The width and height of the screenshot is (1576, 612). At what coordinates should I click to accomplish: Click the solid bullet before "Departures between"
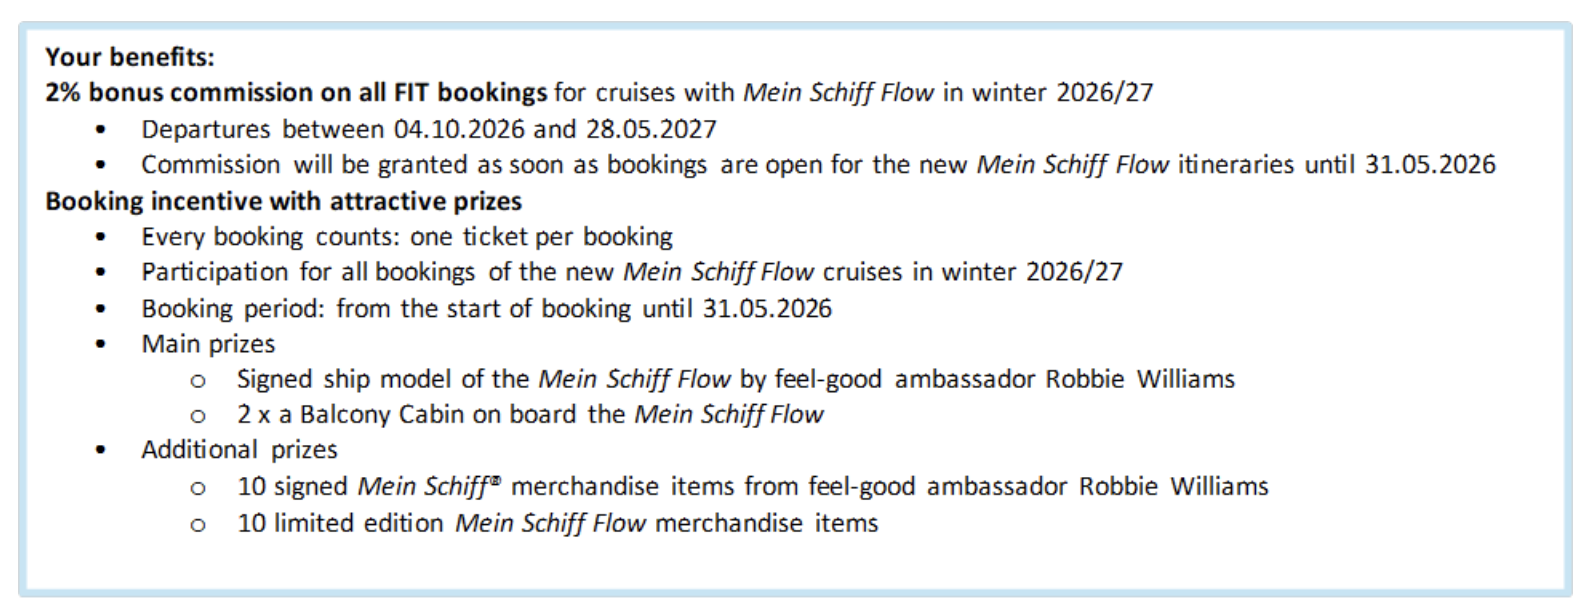(x=101, y=130)
